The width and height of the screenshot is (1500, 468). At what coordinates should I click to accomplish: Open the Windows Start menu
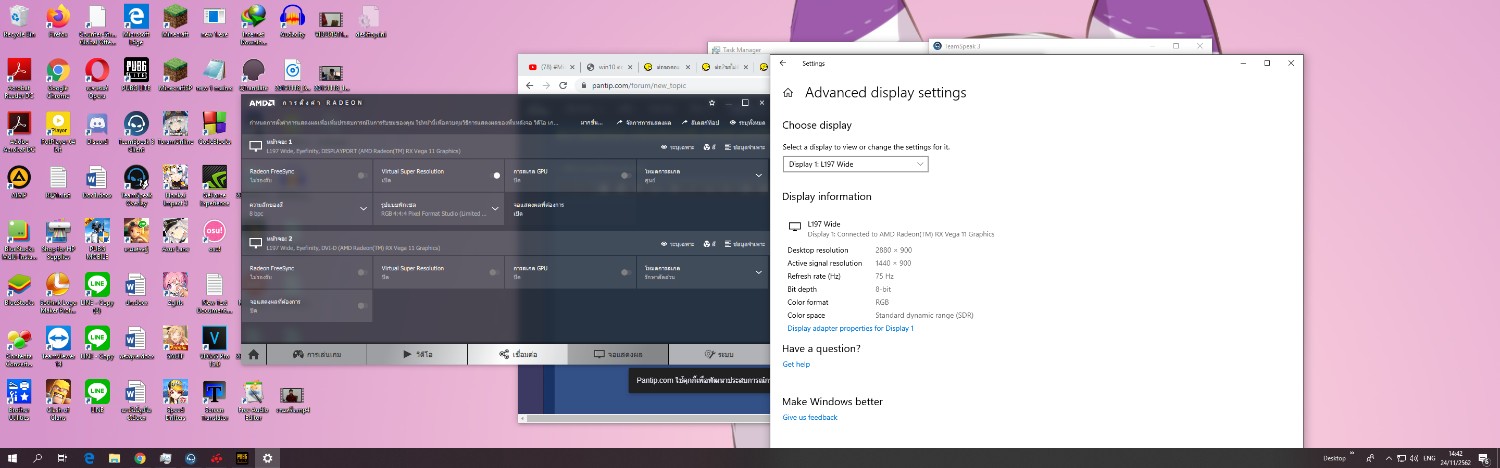coord(13,458)
